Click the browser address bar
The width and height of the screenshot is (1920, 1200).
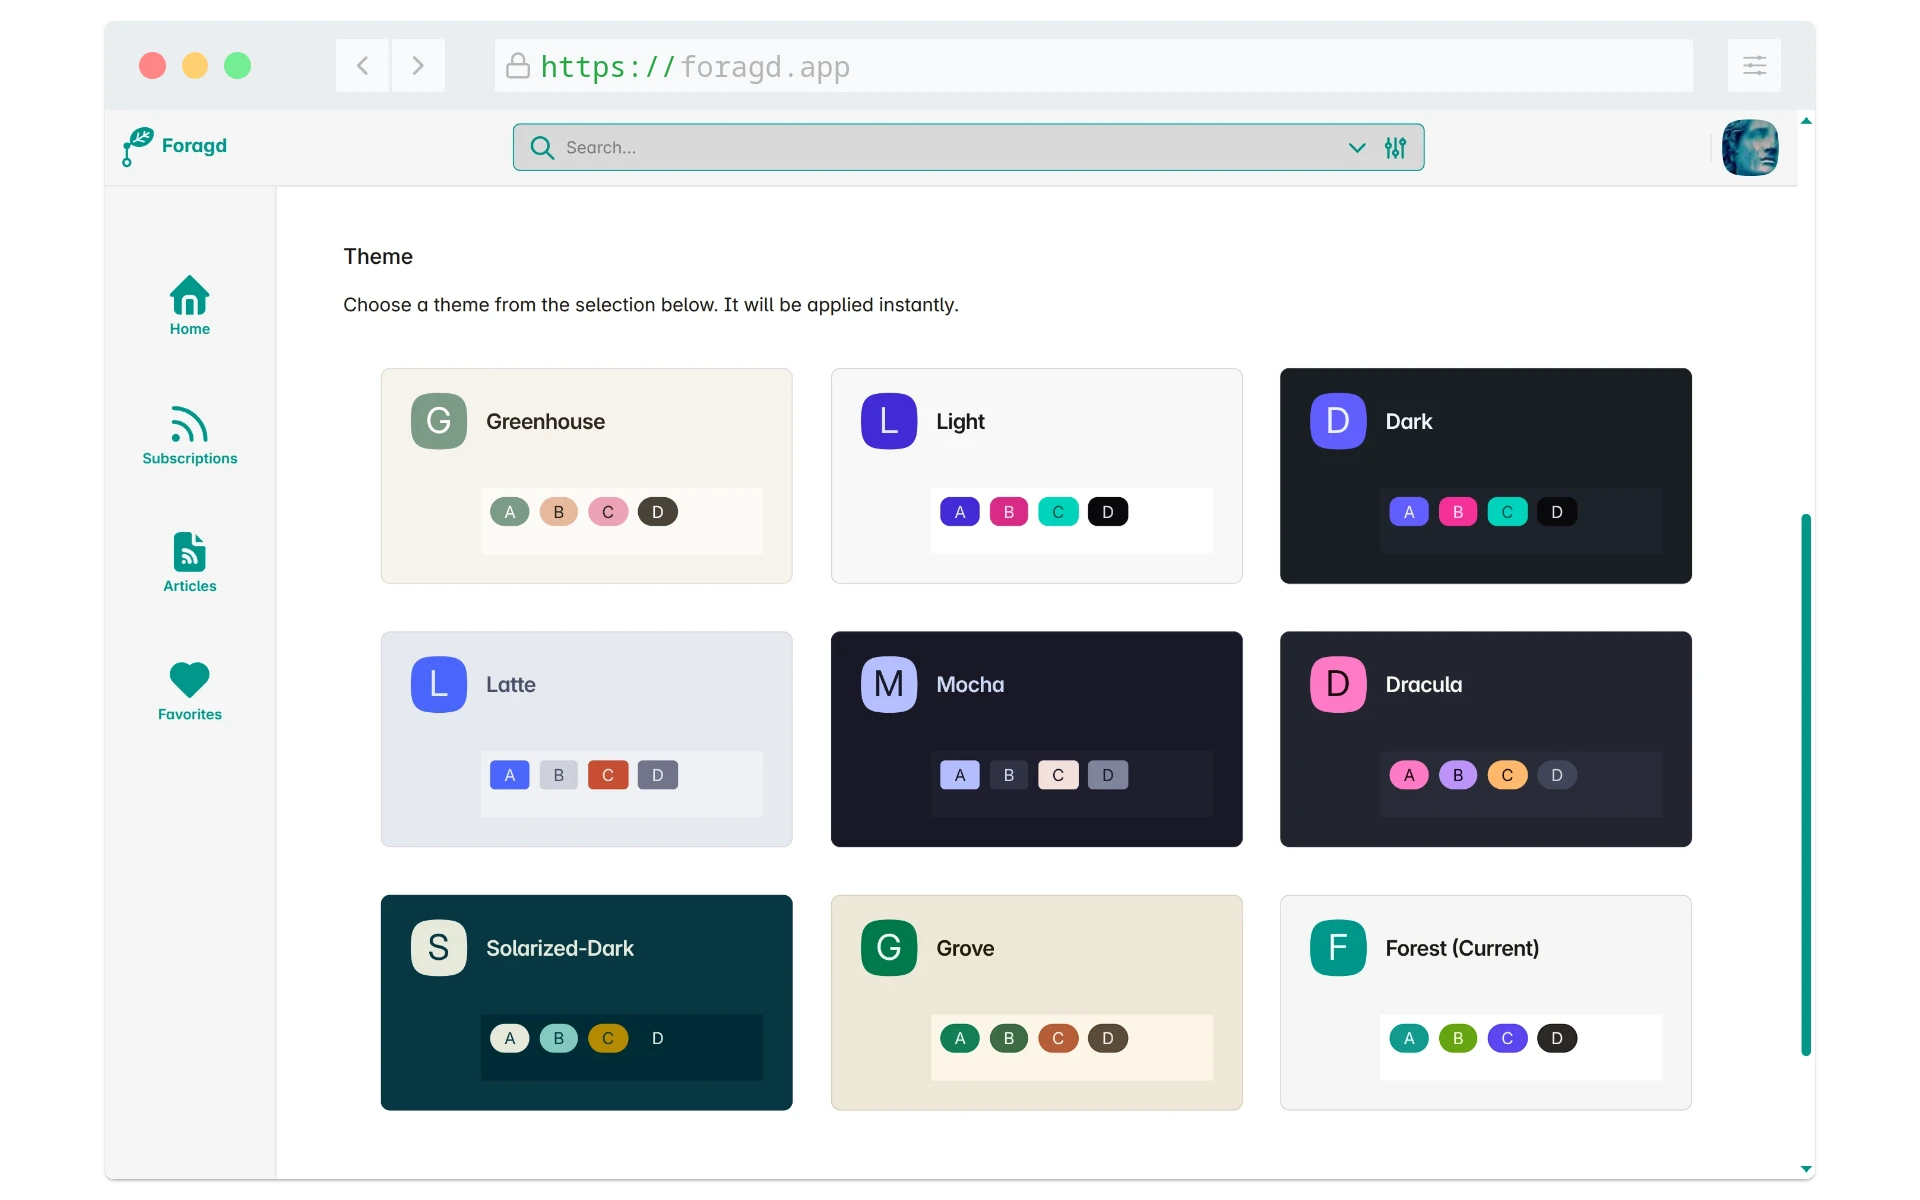pos(1094,66)
